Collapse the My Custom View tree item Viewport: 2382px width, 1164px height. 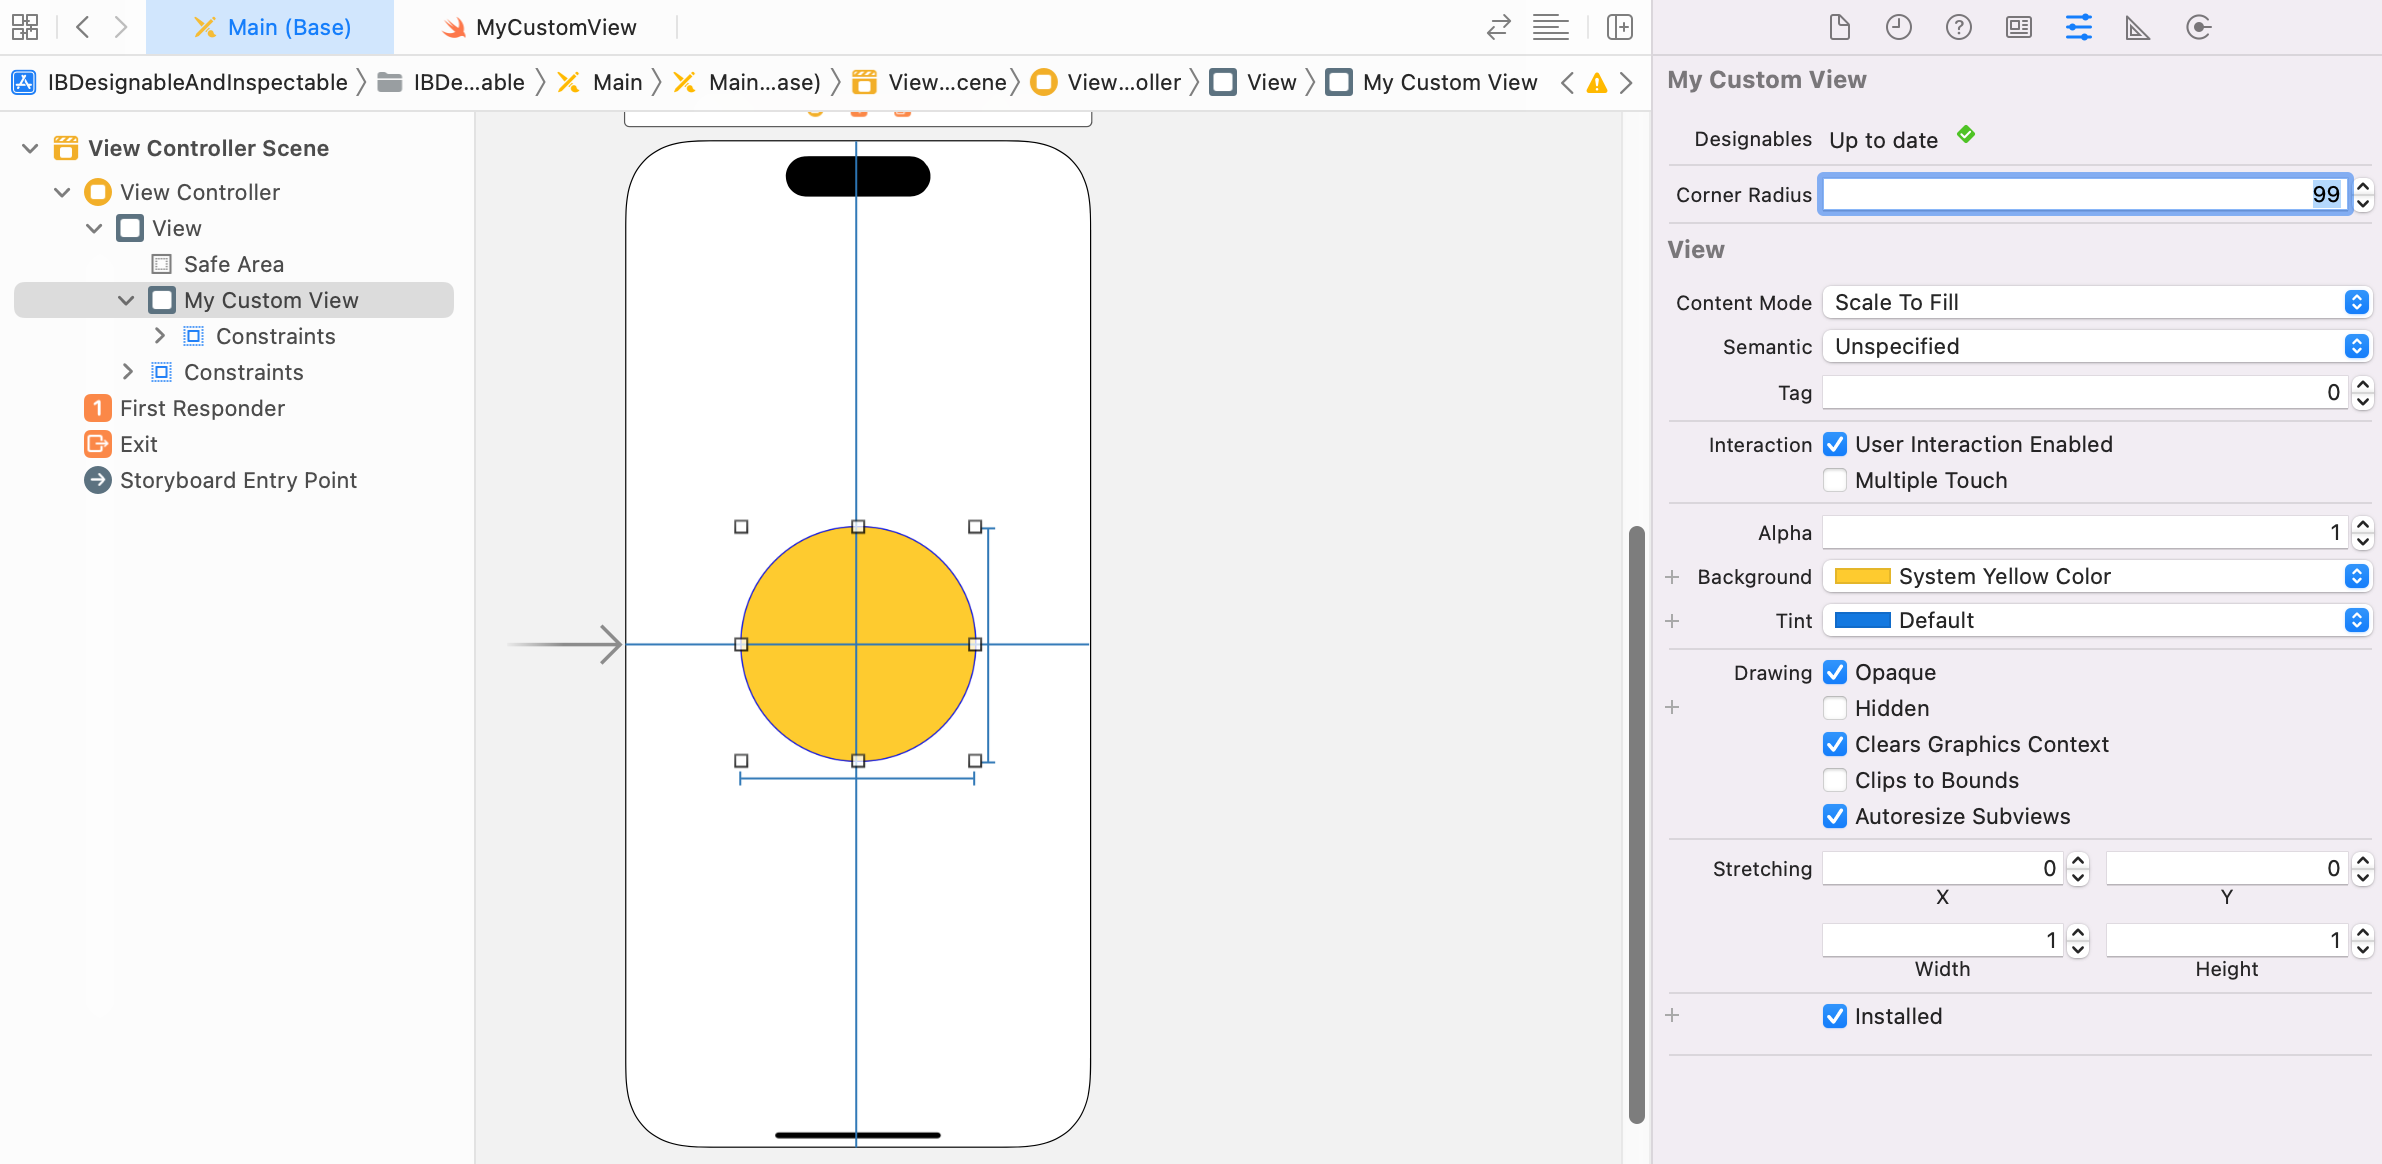[x=126, y=300]
